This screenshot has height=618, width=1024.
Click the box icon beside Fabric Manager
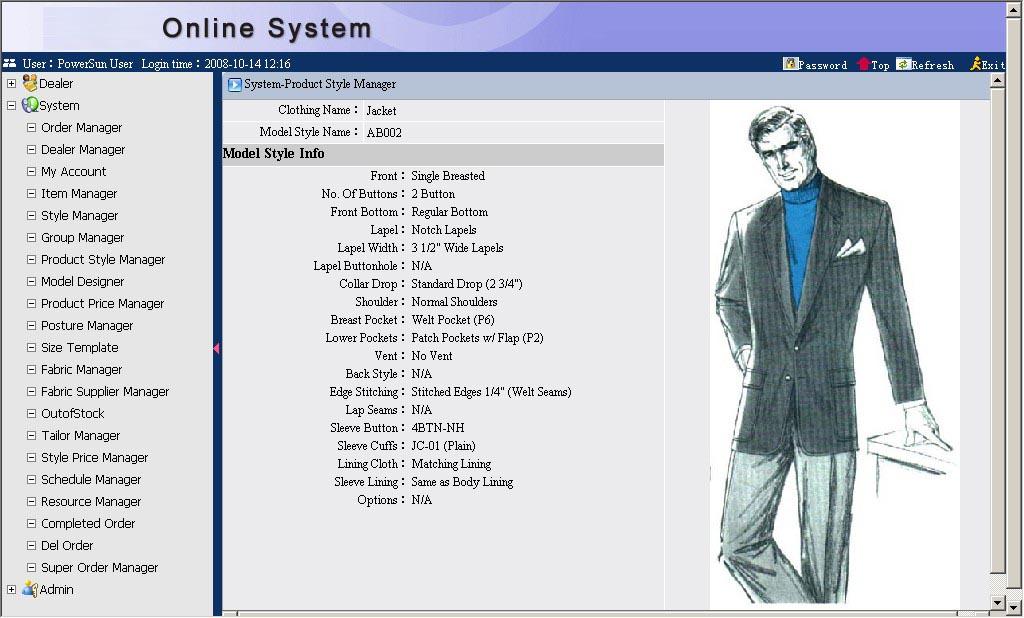[x=31, y=369]
